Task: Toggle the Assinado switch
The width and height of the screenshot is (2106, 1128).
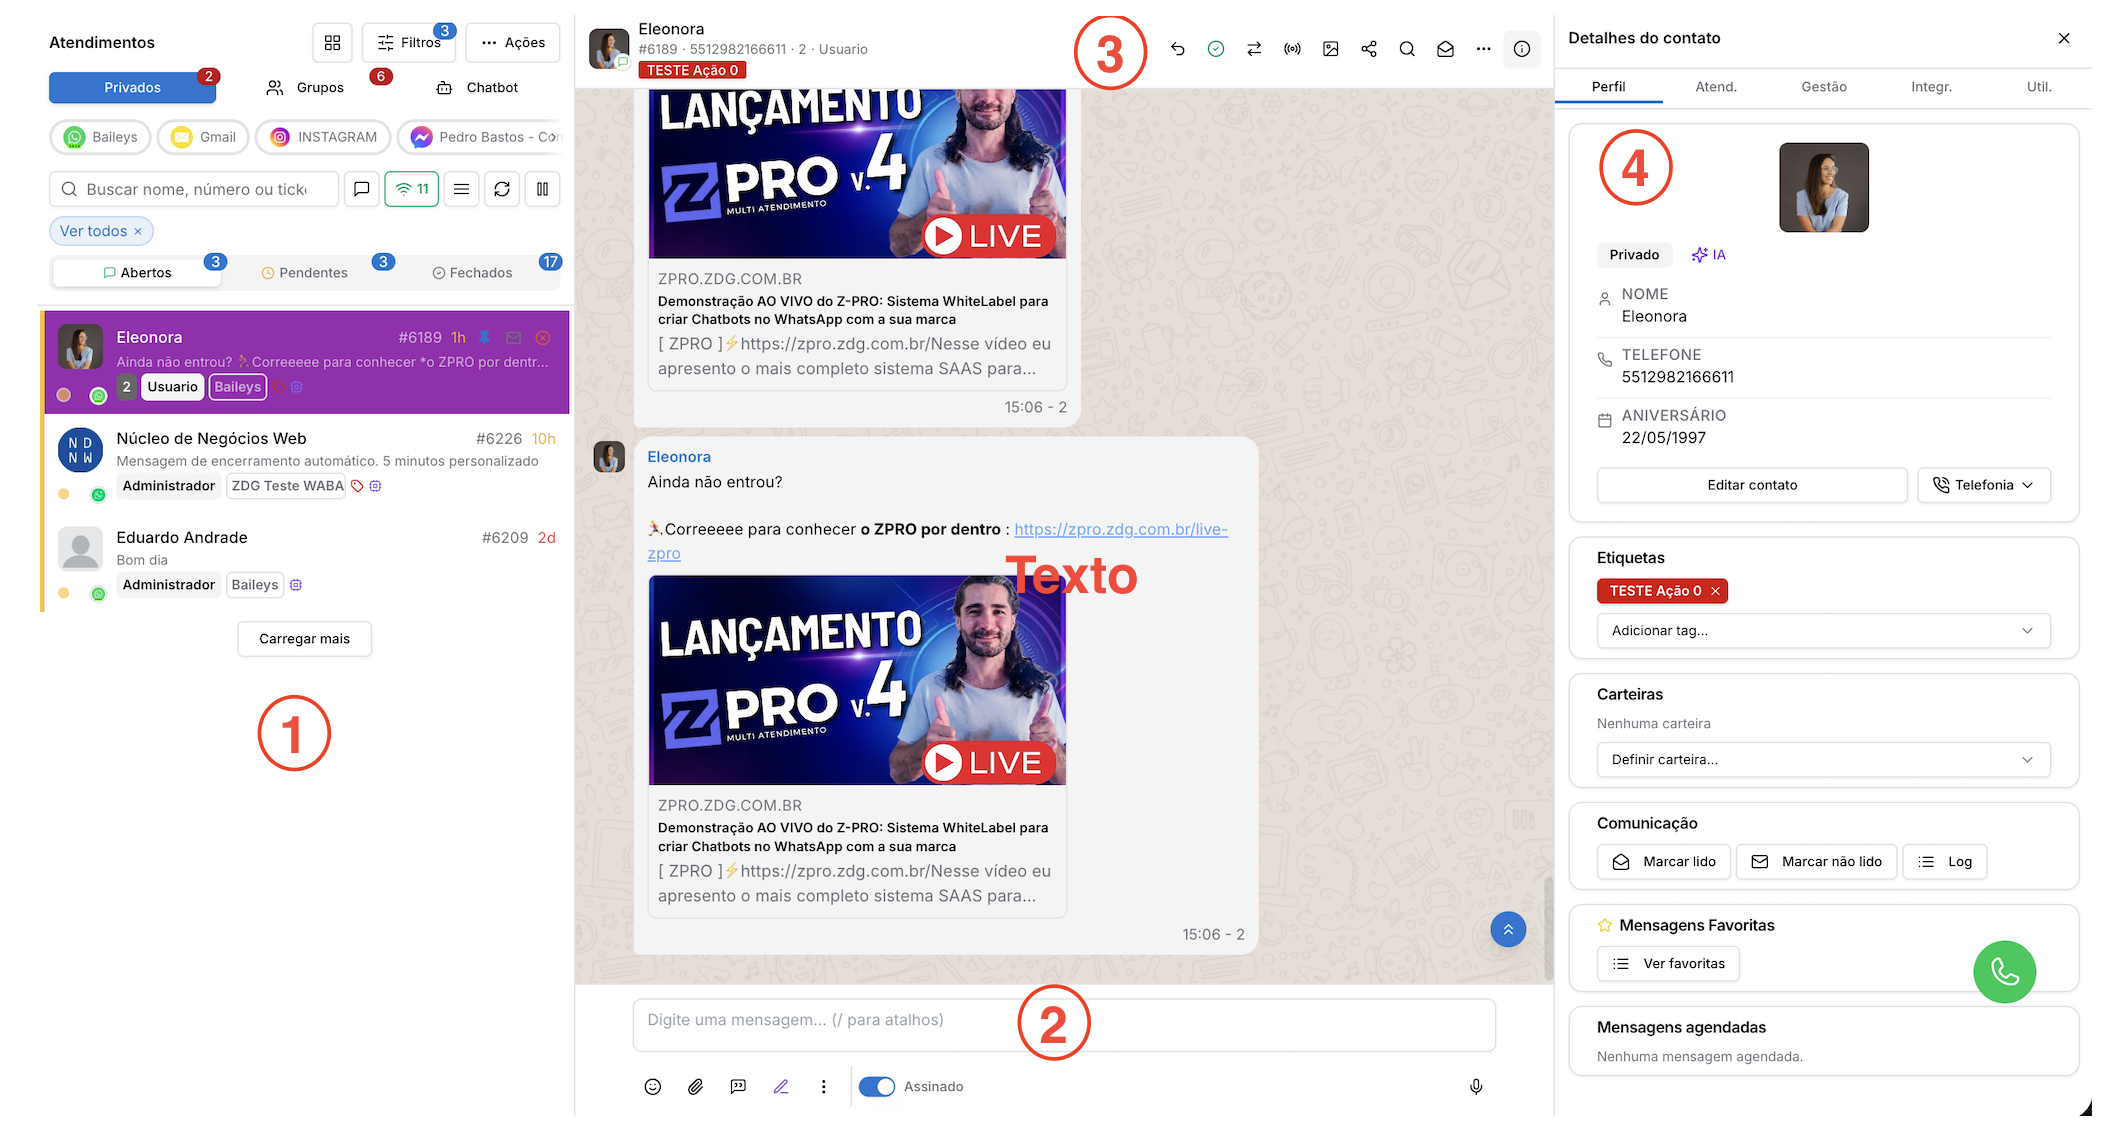Action: (x=877, y=1087)
